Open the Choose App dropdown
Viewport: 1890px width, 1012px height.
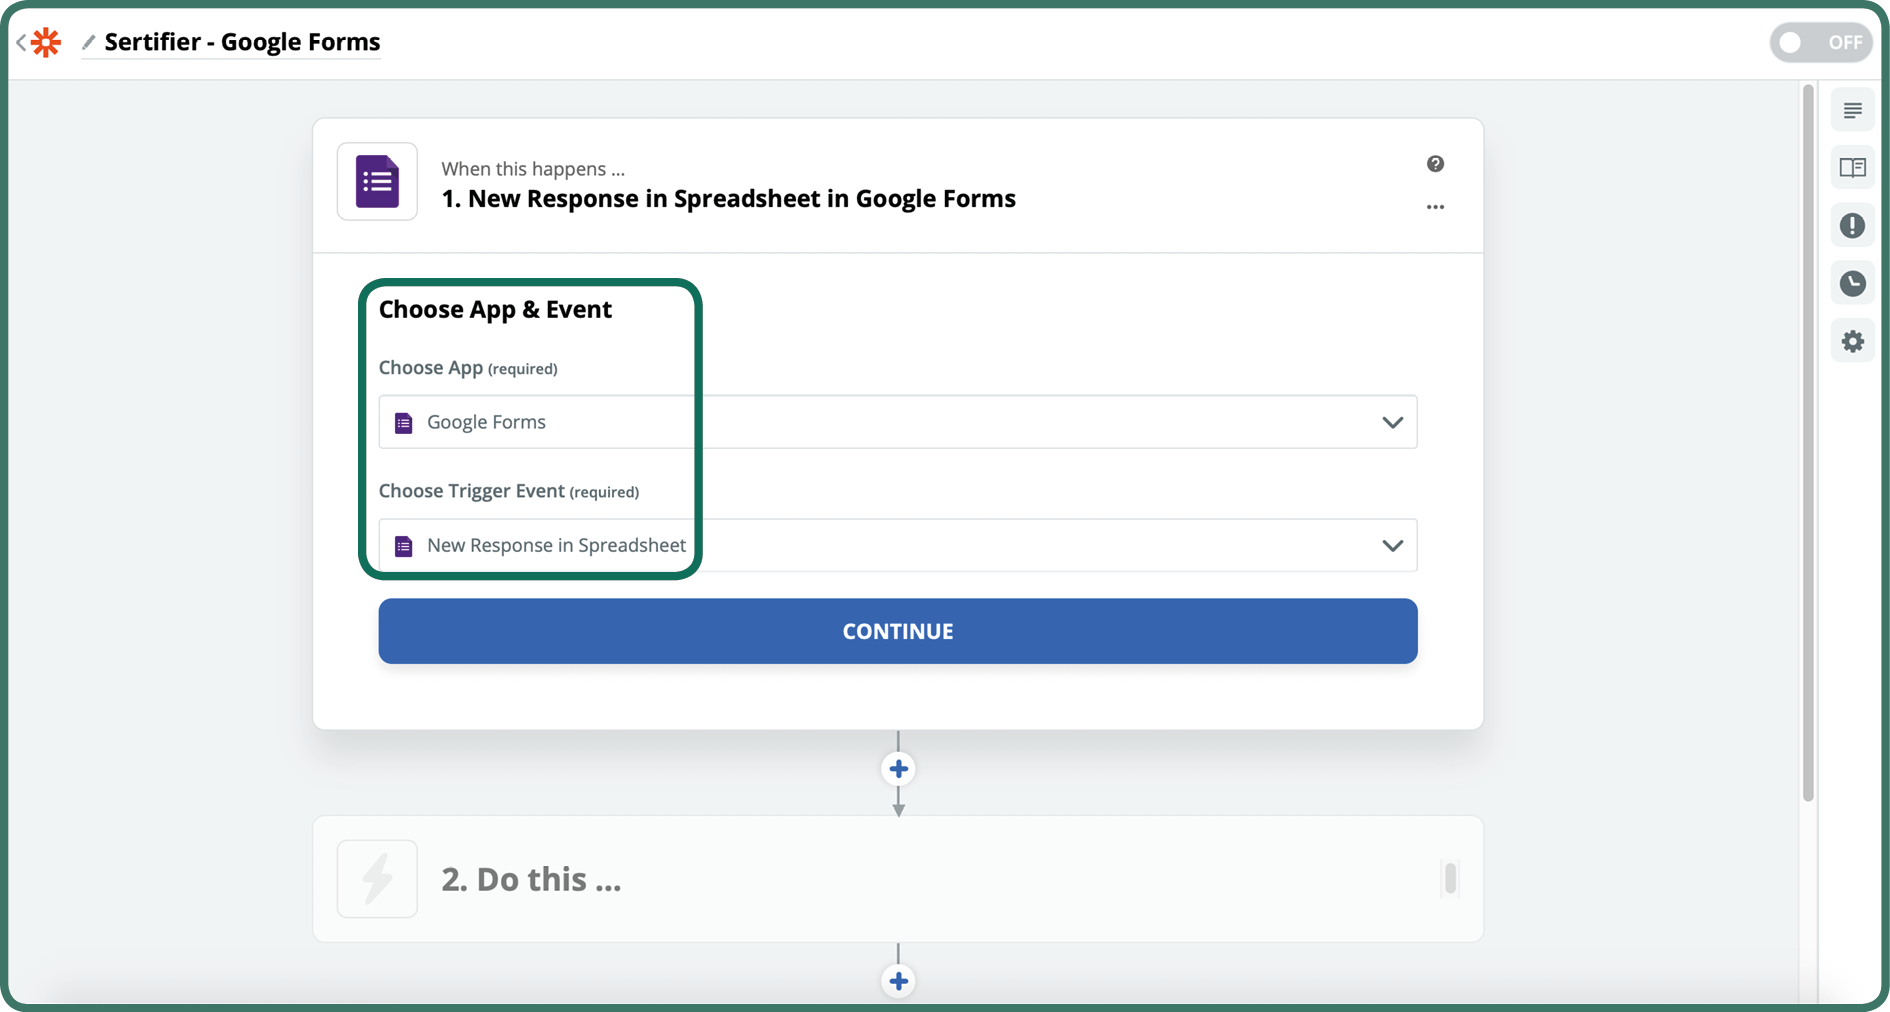(x=897, y=422)
